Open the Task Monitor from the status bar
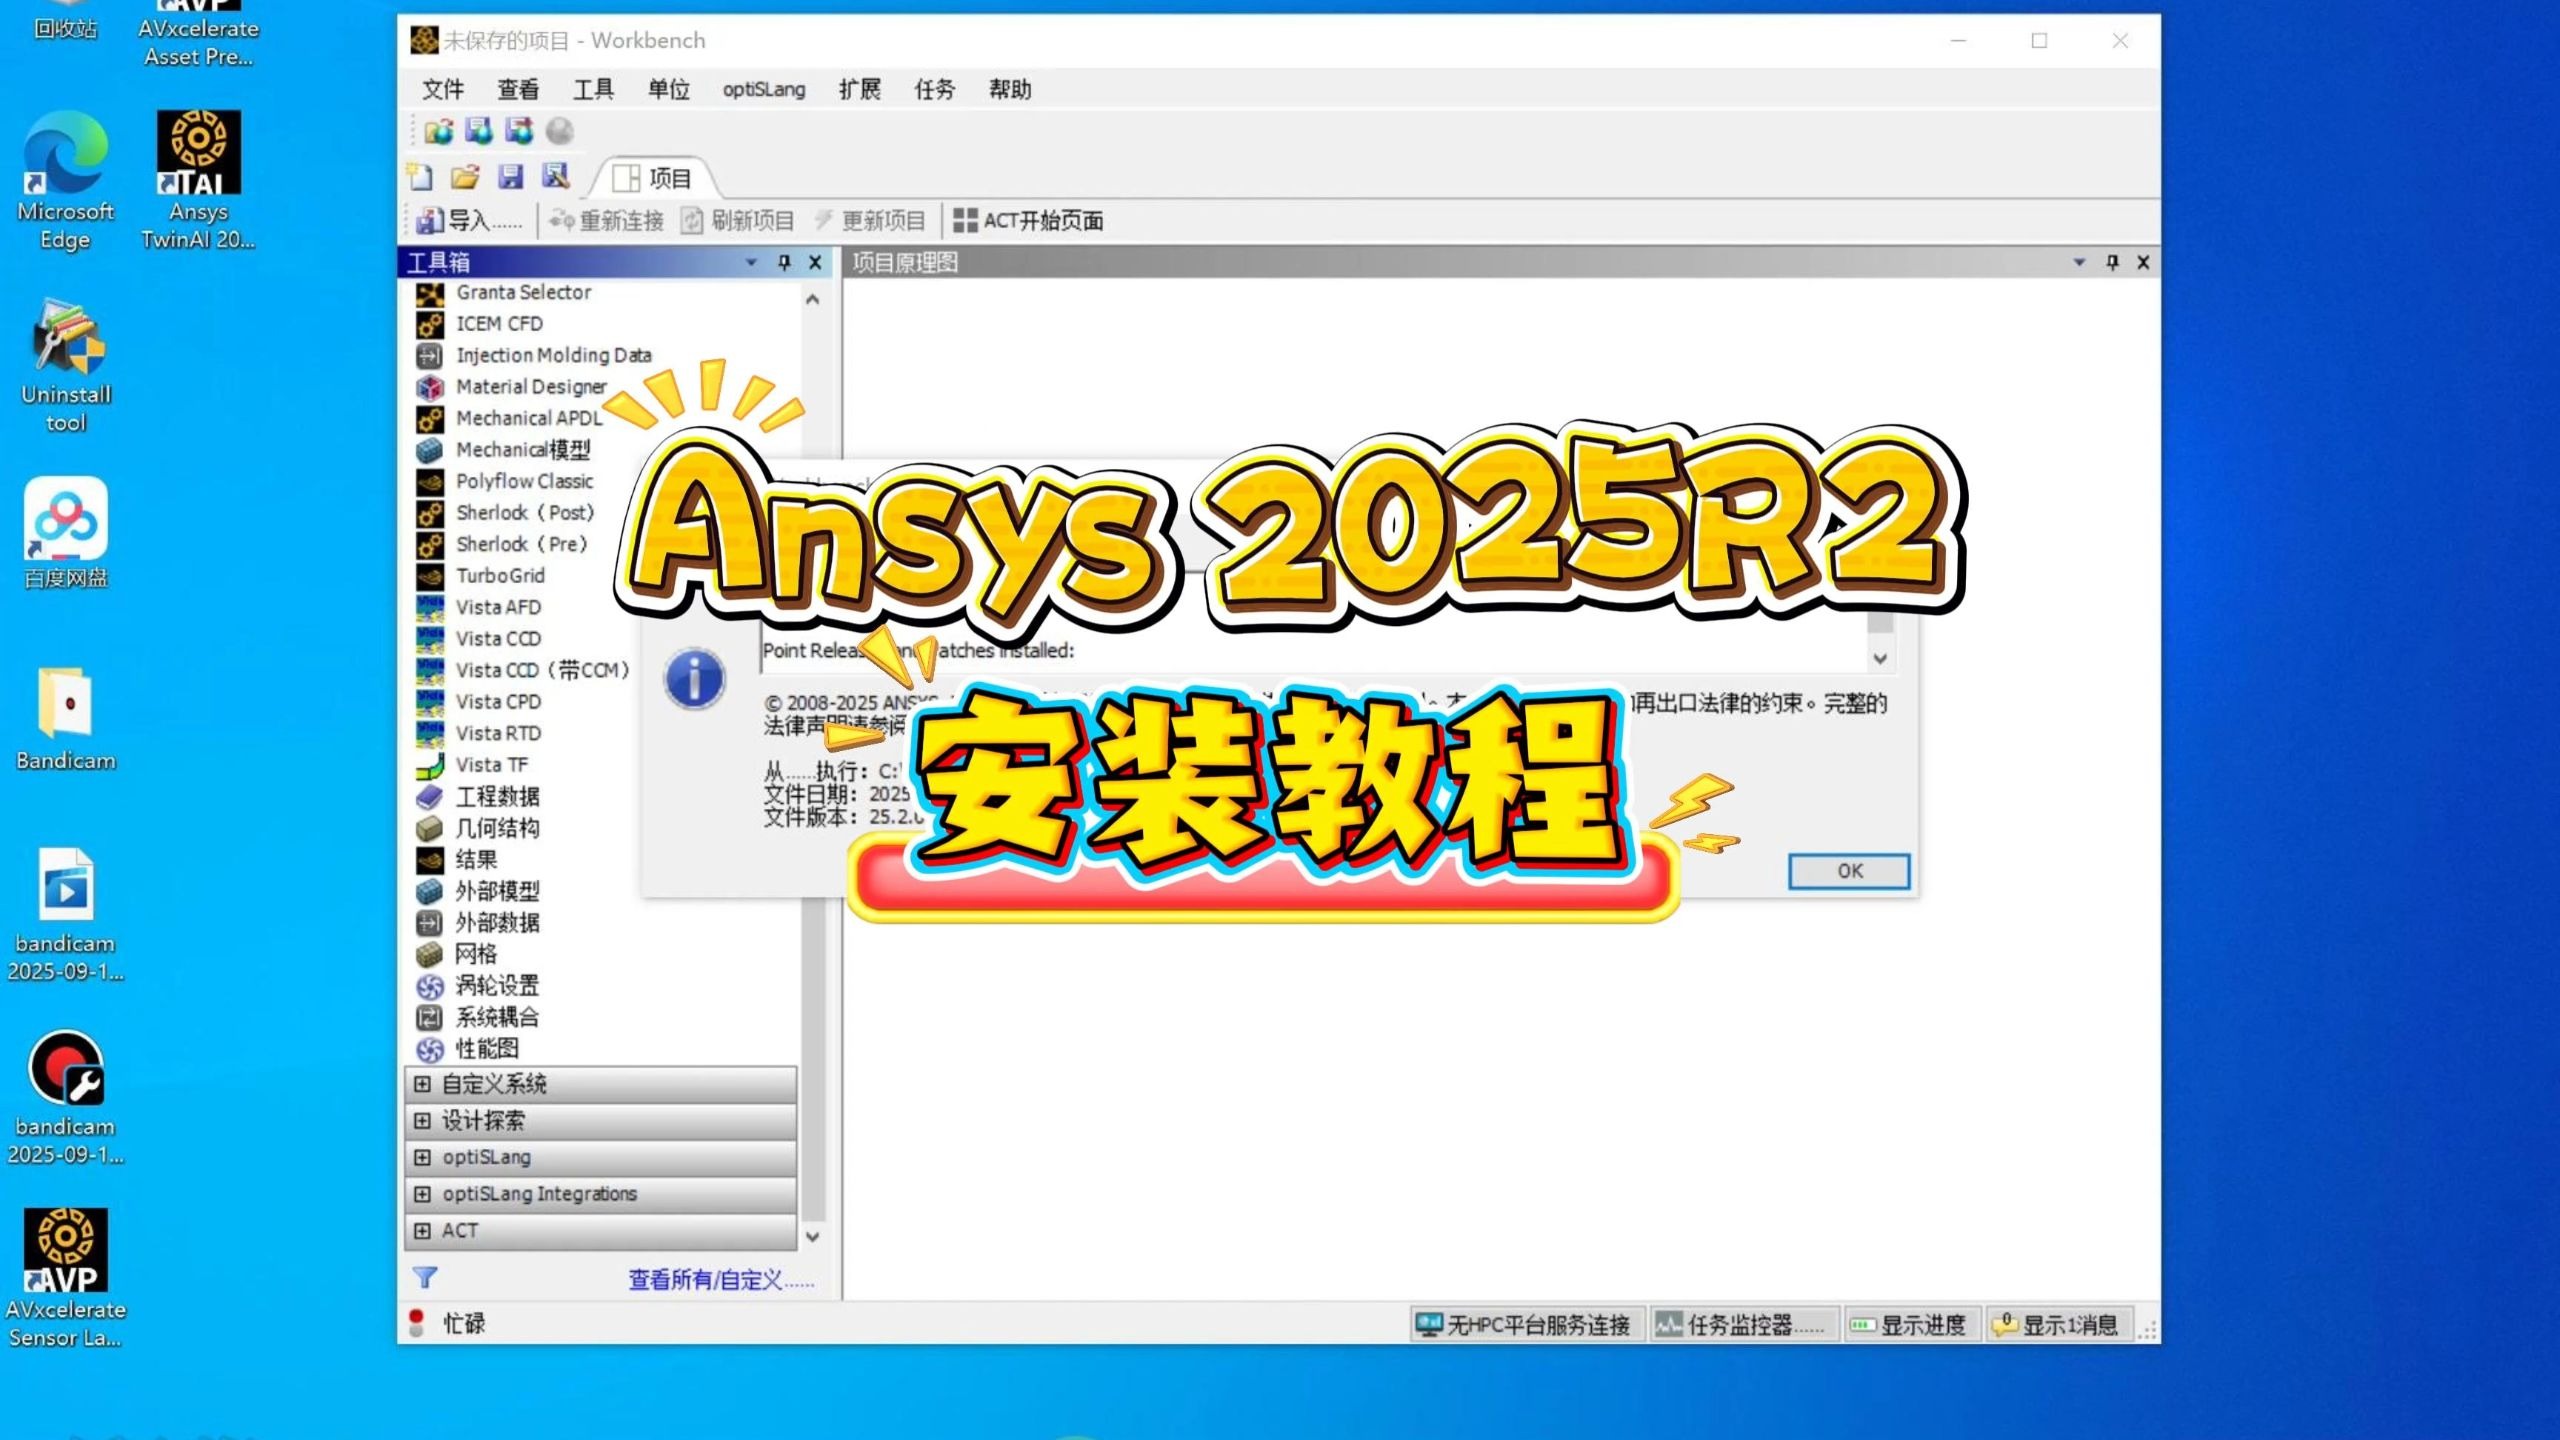 click(1743, 1323)
